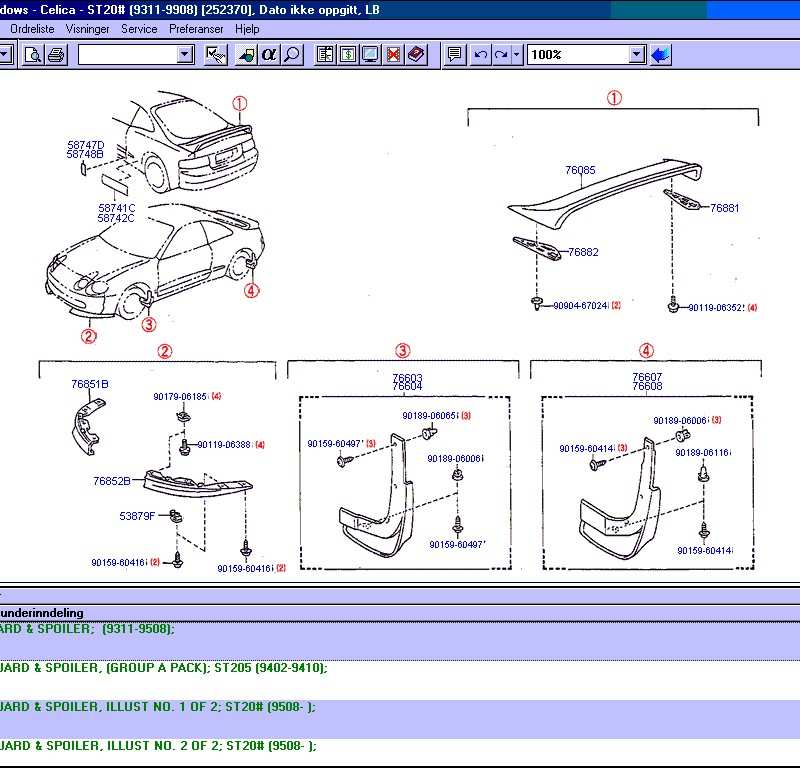Click part number 90904-67024 label
Screen dimensions: 800x768
tap(580, 306)
